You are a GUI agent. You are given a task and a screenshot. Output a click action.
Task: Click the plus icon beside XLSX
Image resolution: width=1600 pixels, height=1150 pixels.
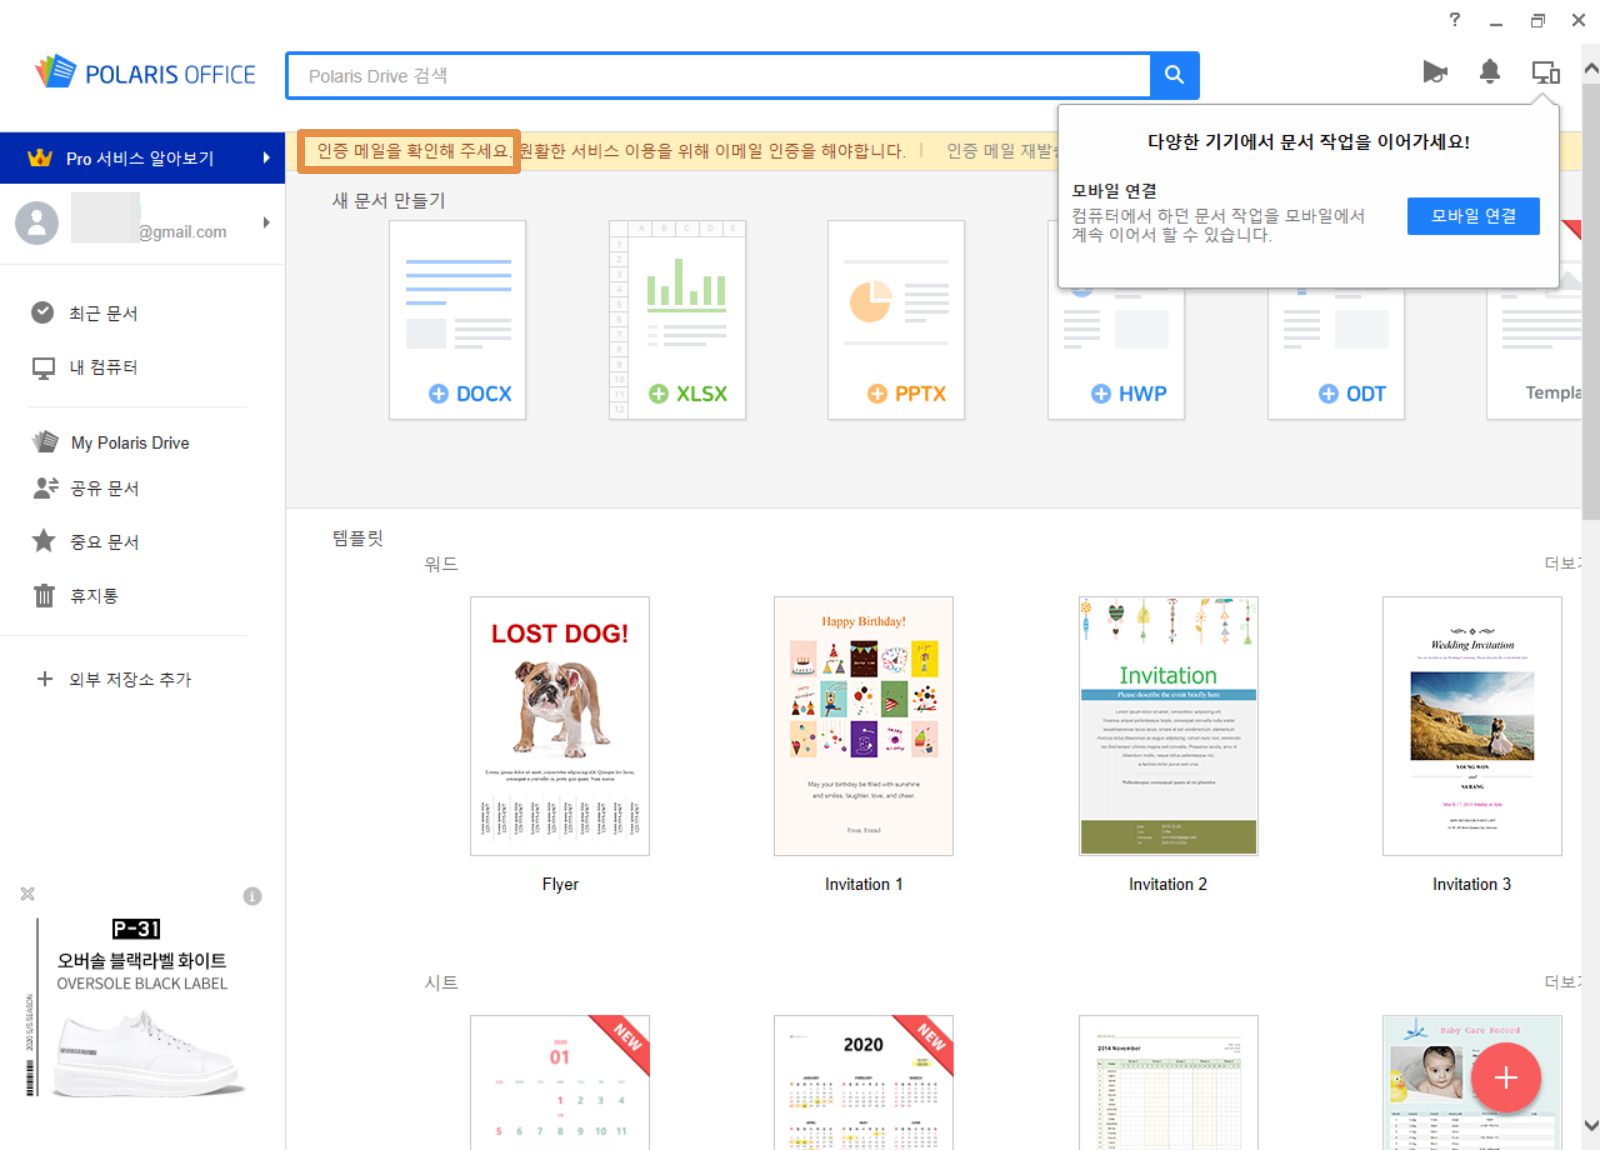658,394
